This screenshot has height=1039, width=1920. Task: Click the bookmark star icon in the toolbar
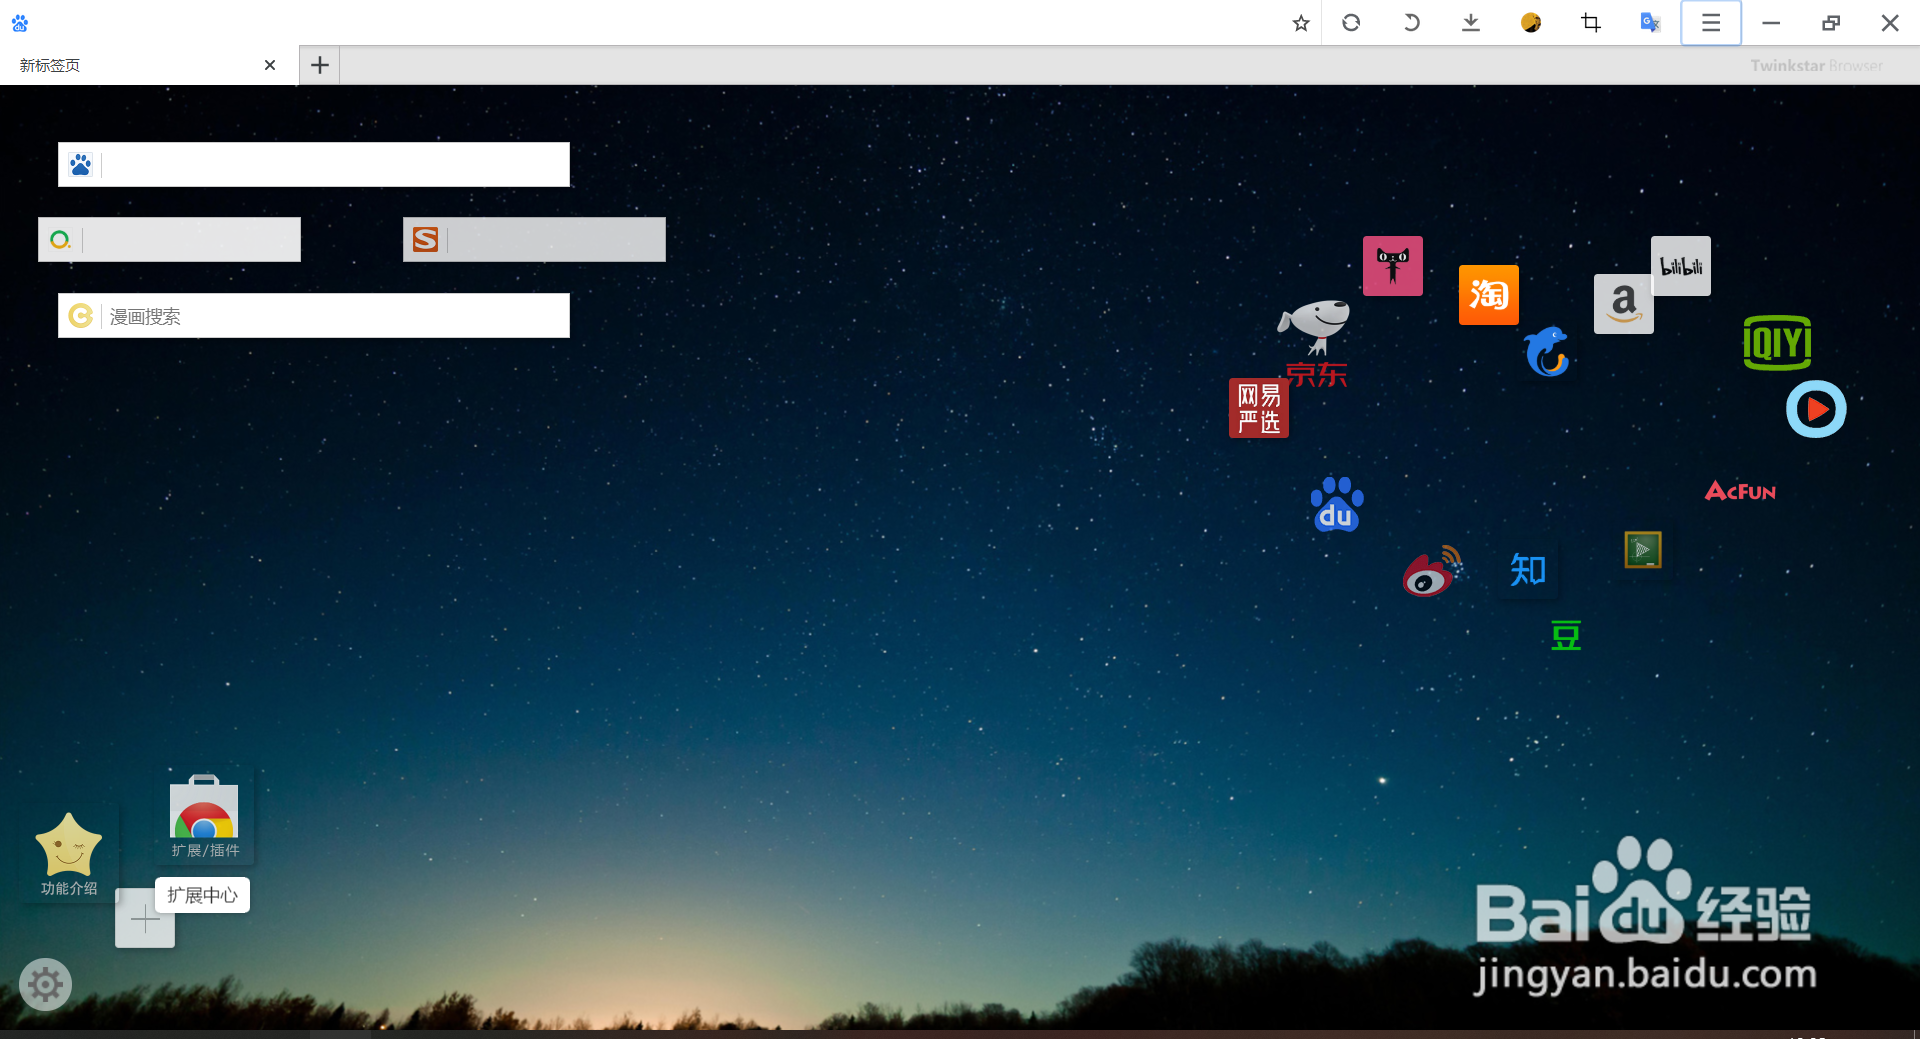coord(1300,23)
